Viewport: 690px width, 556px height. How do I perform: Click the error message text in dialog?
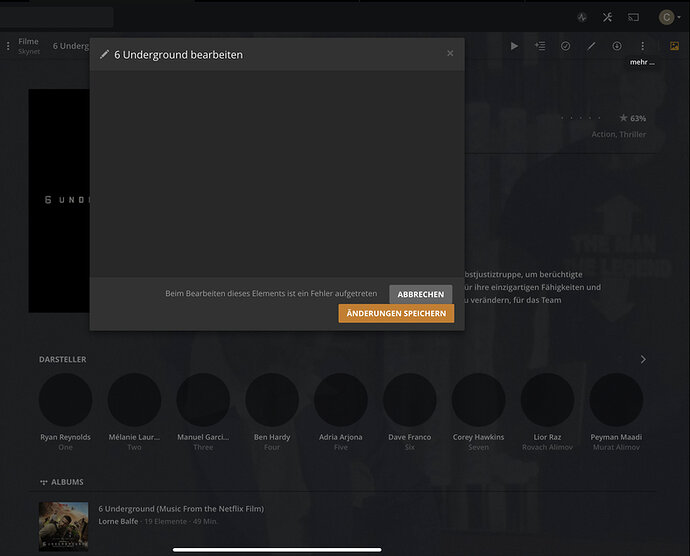[271, 294]
